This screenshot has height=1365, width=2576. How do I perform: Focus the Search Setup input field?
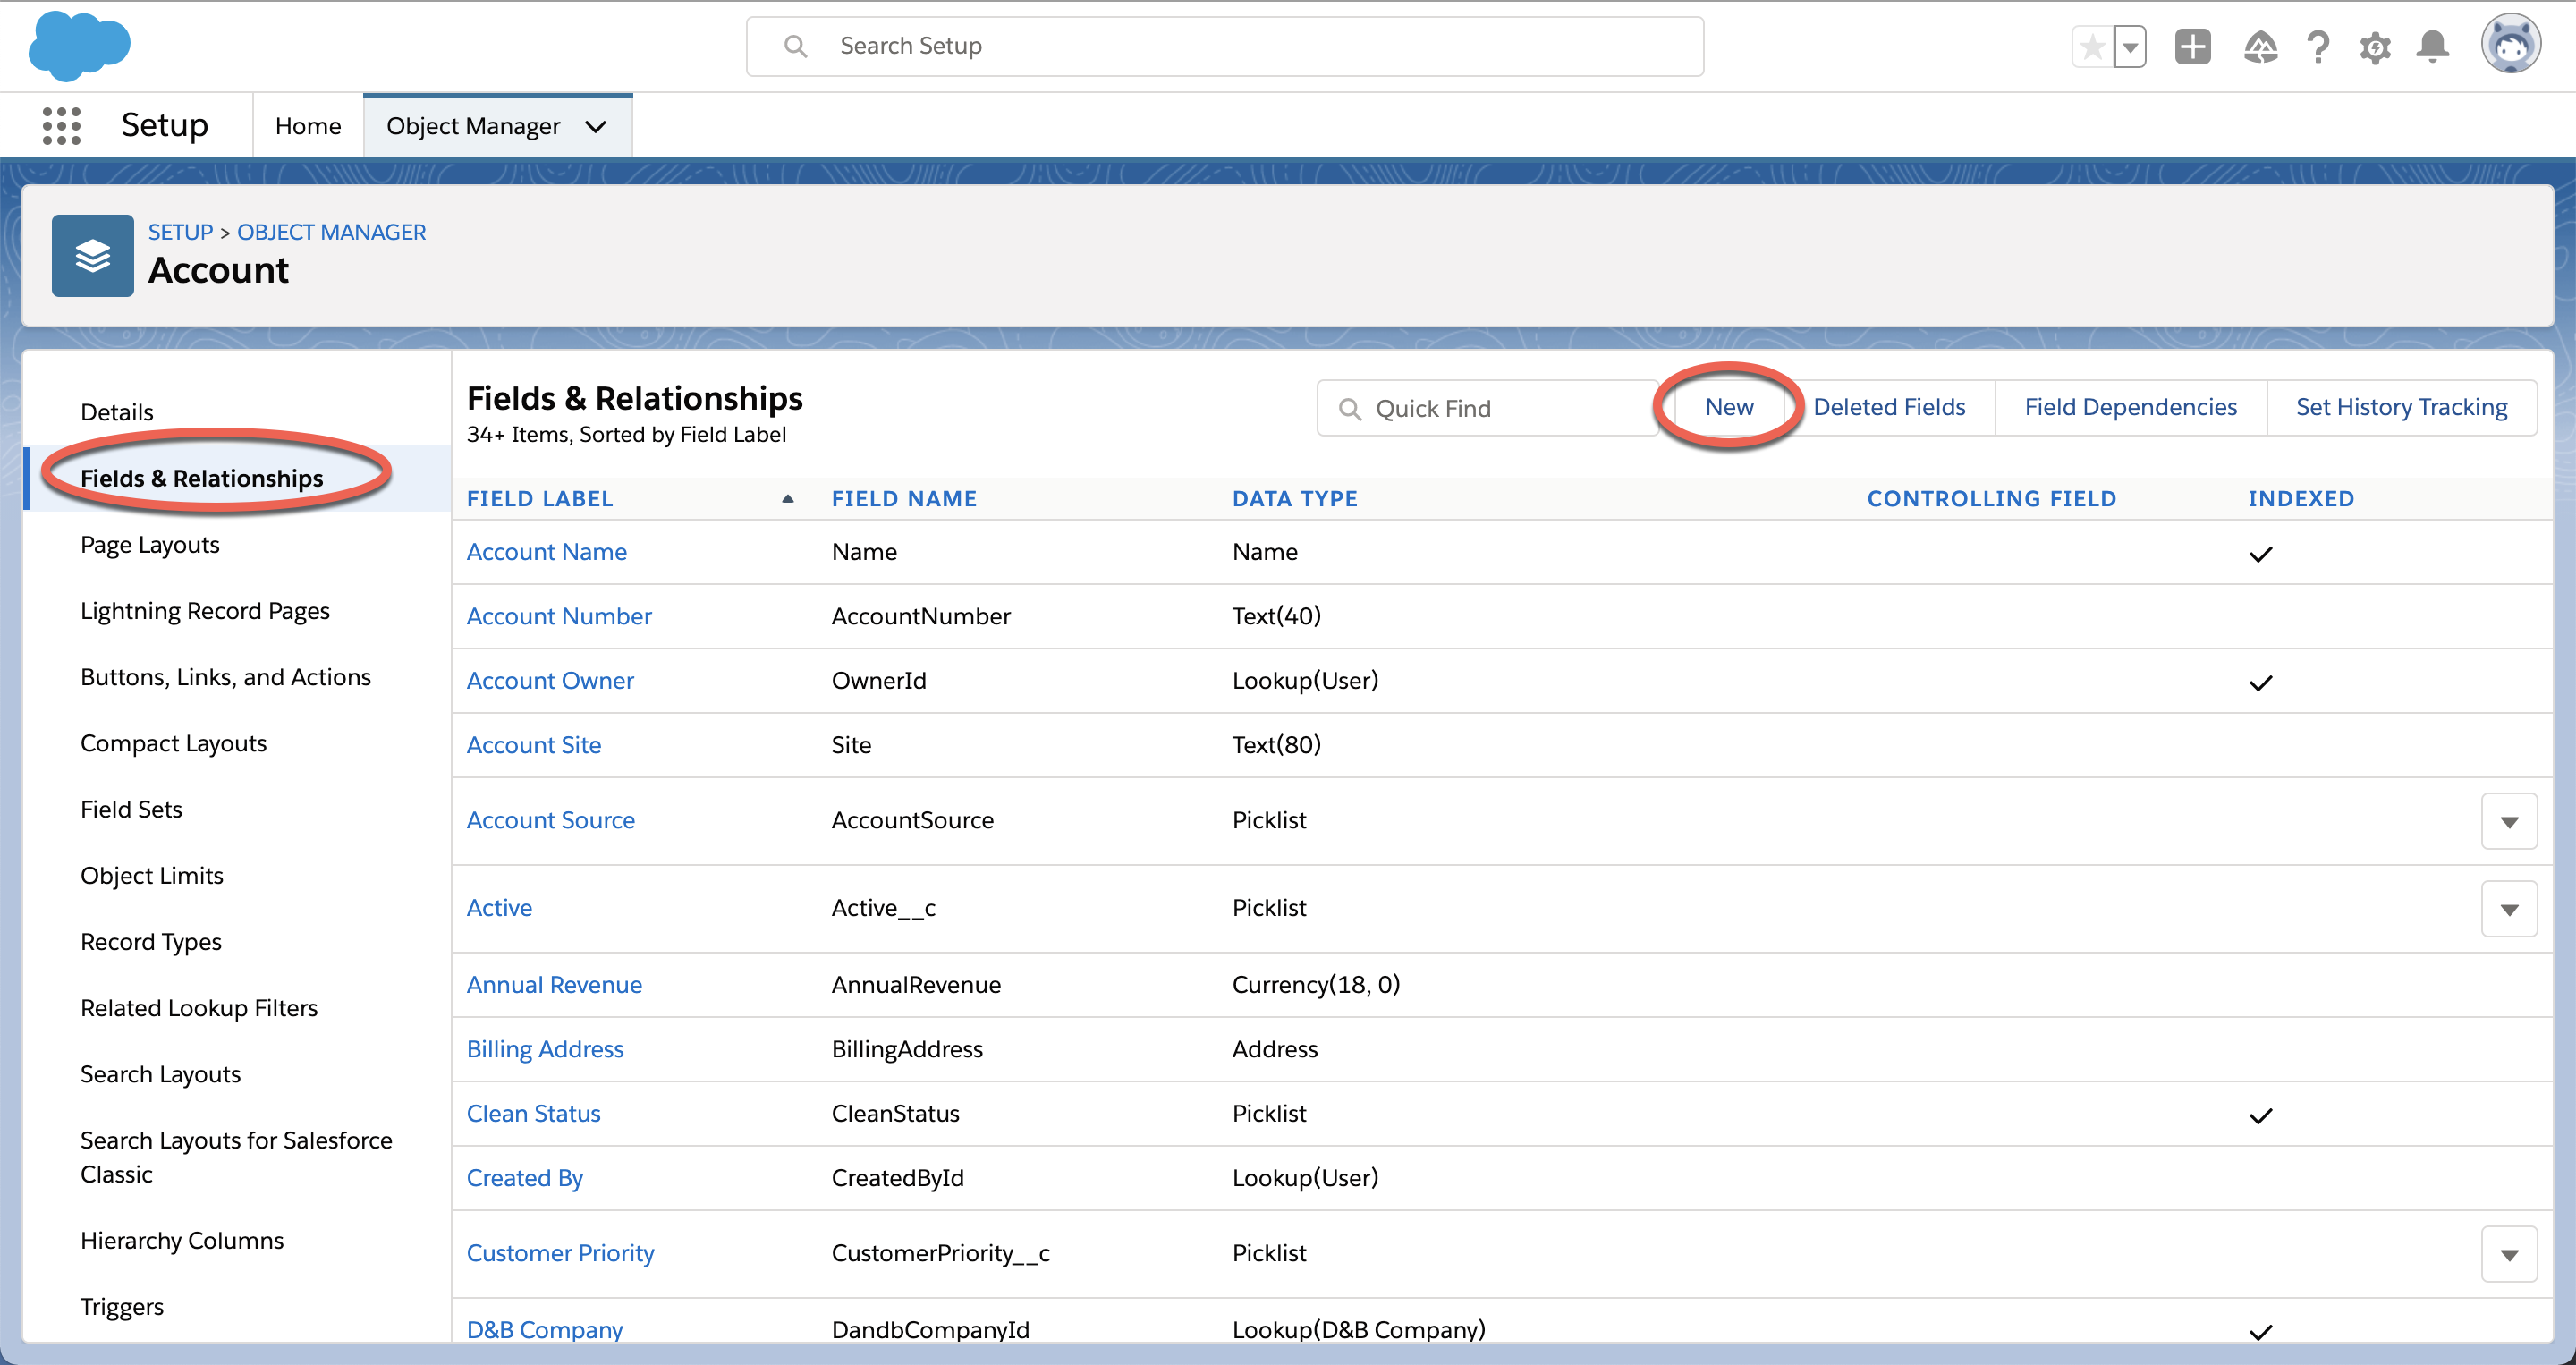pos(1224,46)
